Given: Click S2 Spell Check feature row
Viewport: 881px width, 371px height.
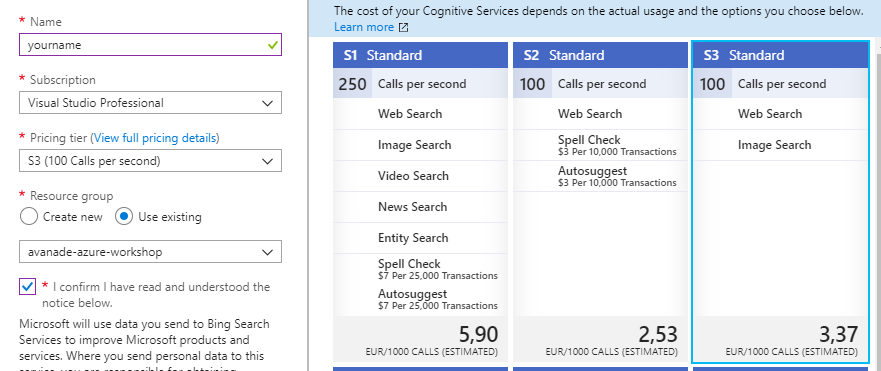Looking at the screenshot, I should 600,145.
